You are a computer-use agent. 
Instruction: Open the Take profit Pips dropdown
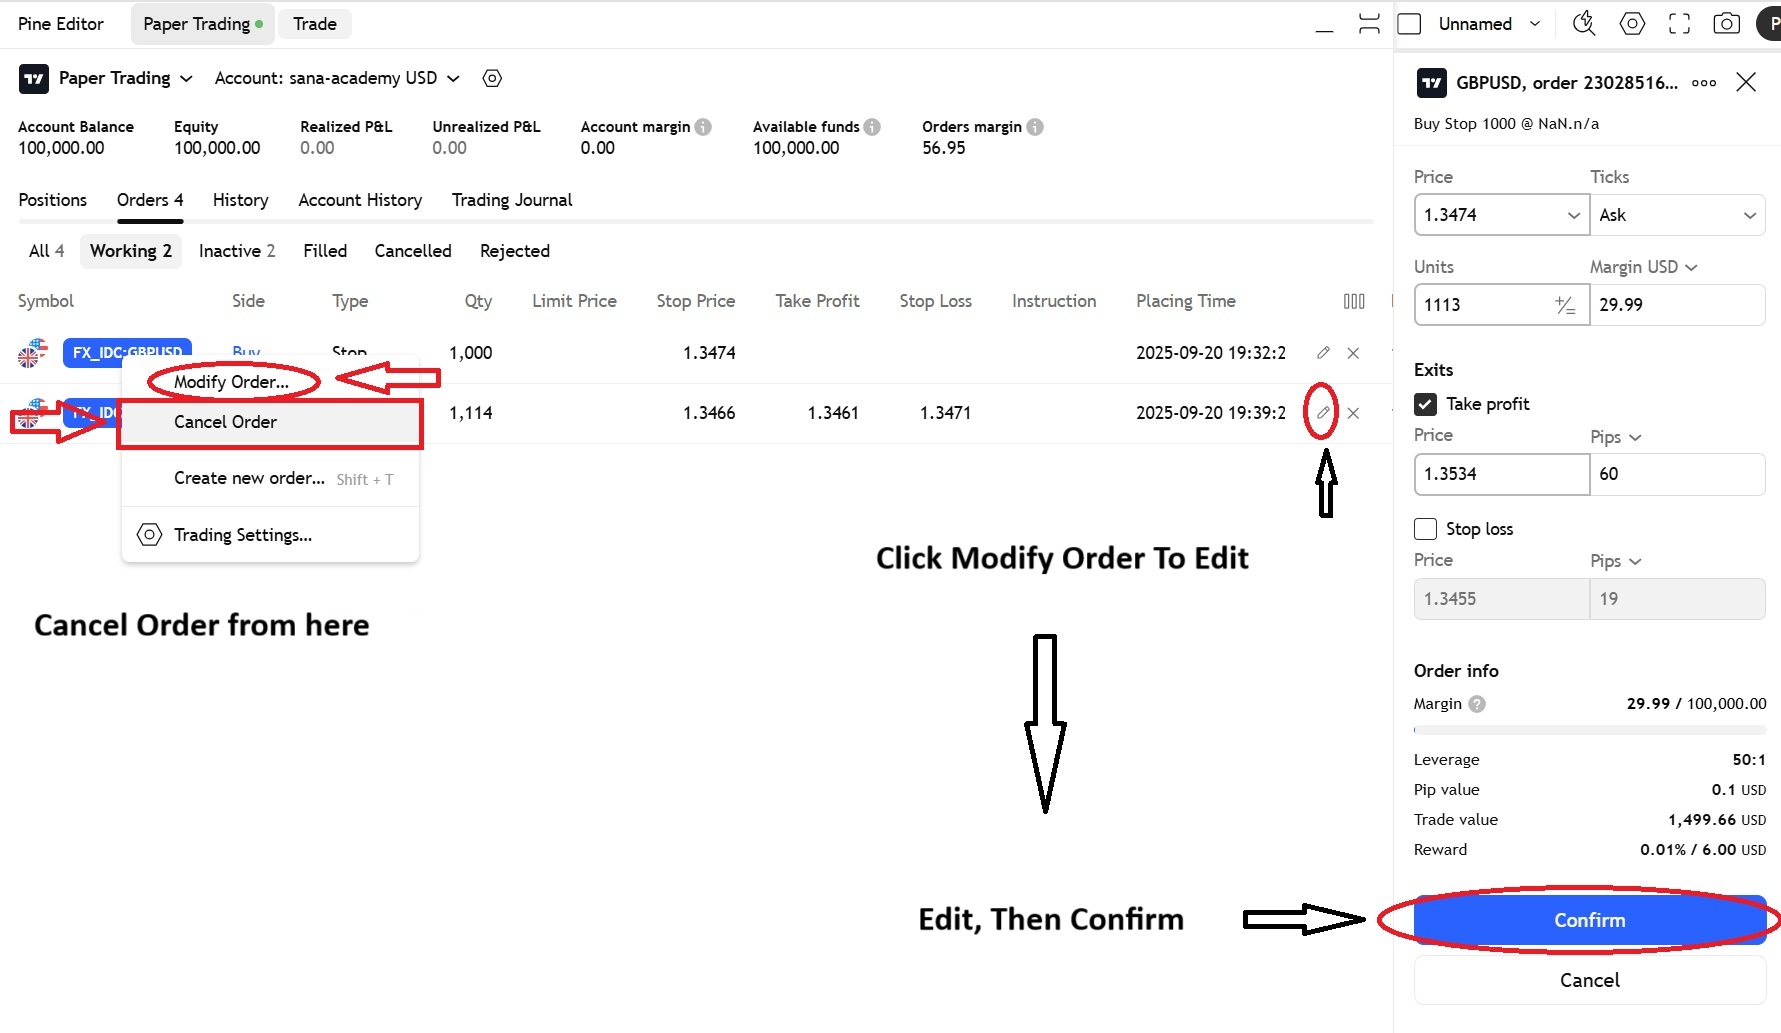[x=1613, y=437]
